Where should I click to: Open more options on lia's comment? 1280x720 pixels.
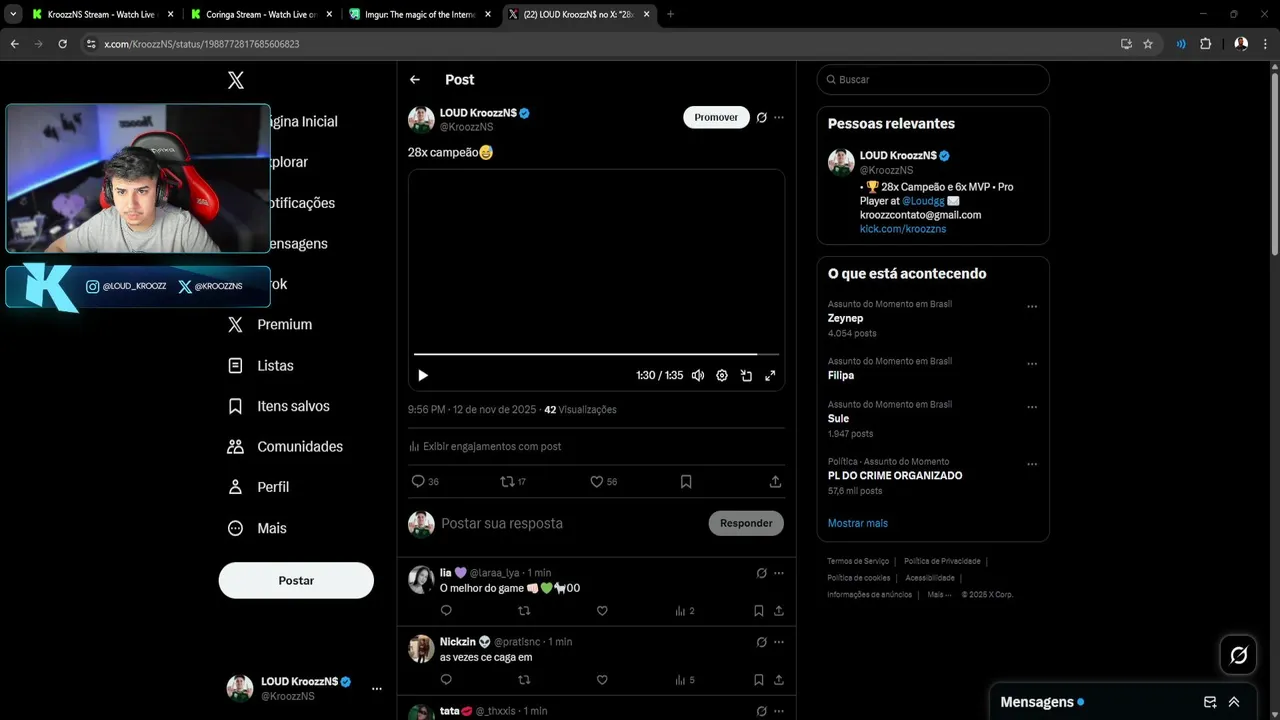coord(779,573)
